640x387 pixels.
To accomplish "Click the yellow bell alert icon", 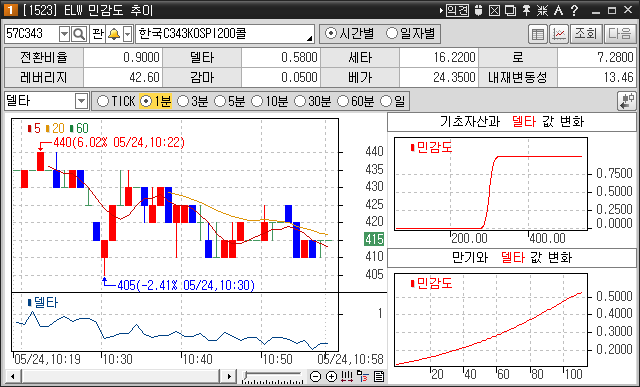I will pos(114,34).
